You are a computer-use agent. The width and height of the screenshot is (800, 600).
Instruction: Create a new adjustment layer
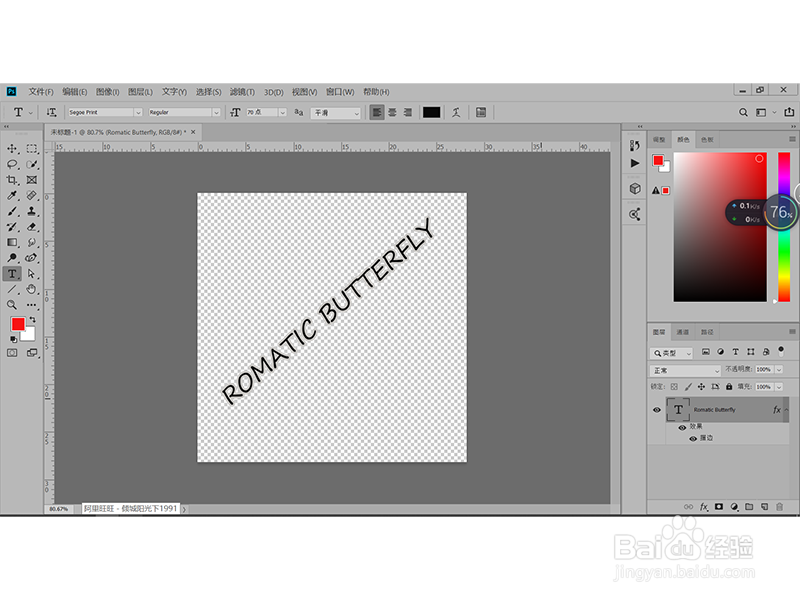pos(734,507)
